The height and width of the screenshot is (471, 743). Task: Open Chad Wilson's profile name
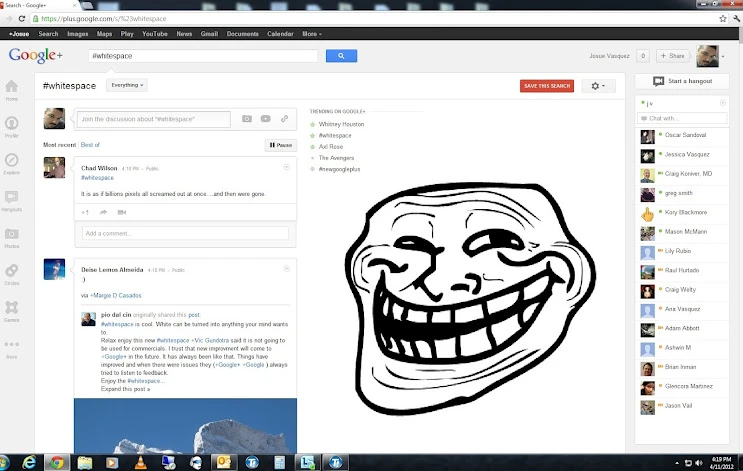pyautogui.click(x=99, y=168)
